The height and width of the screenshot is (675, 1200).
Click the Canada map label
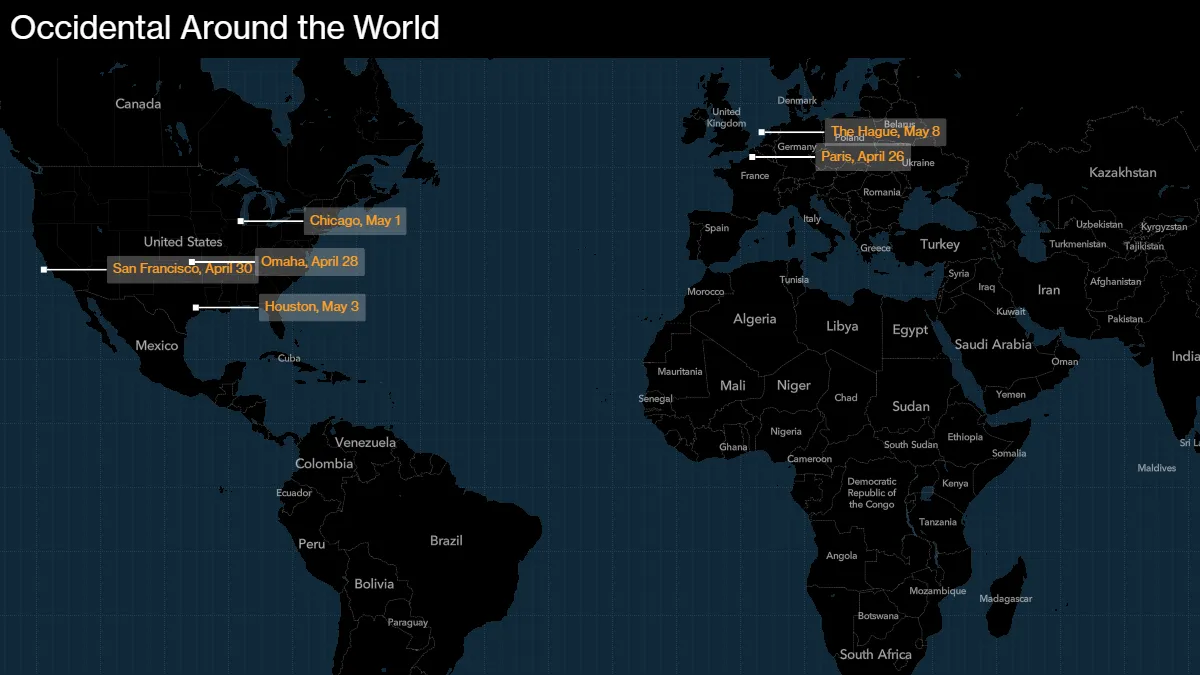(x=138, y=104)
